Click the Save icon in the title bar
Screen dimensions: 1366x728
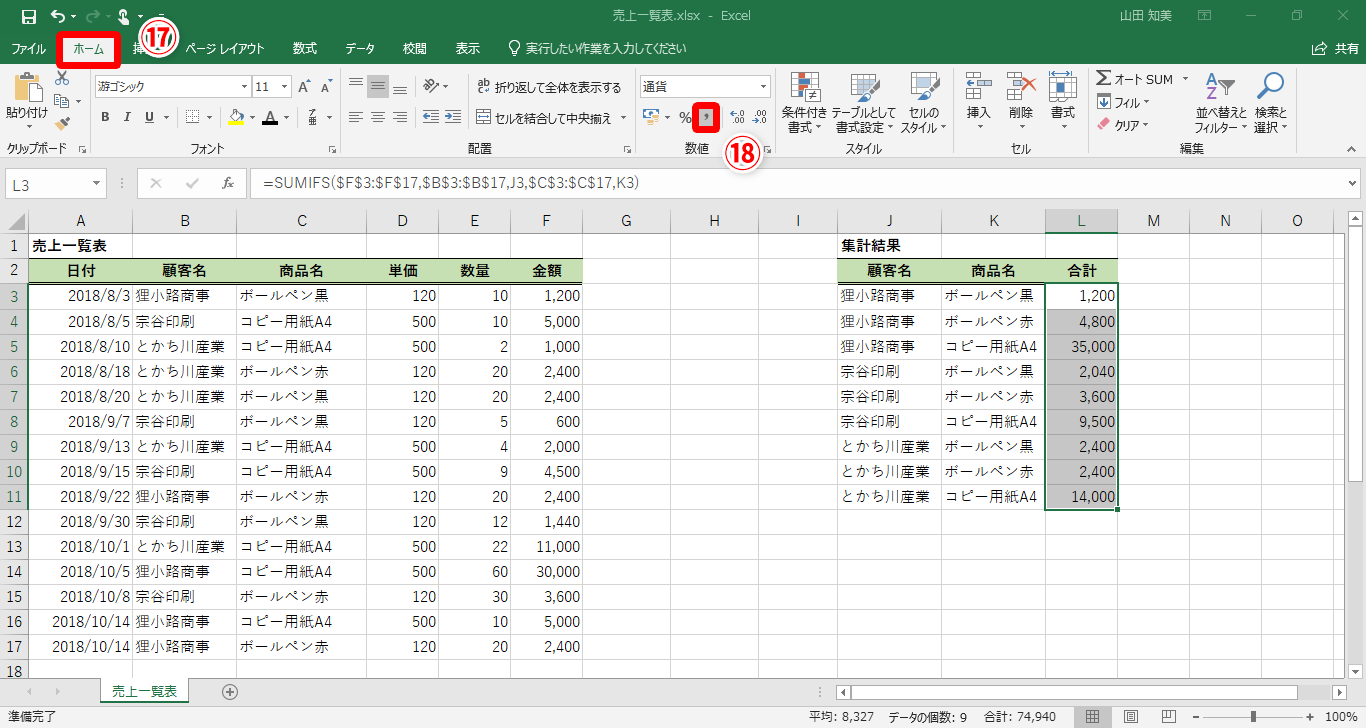click(28, 17)
